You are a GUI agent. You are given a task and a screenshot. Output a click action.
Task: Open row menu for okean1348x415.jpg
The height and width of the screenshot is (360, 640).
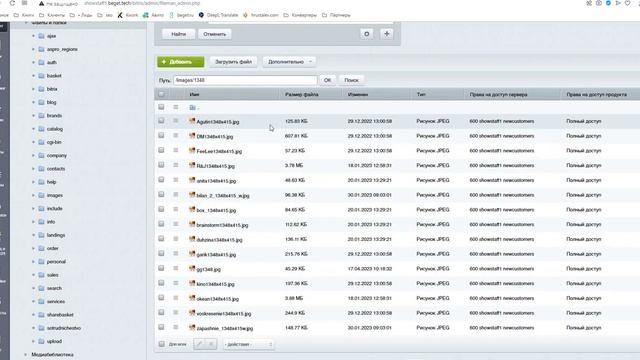pos(176,298)
